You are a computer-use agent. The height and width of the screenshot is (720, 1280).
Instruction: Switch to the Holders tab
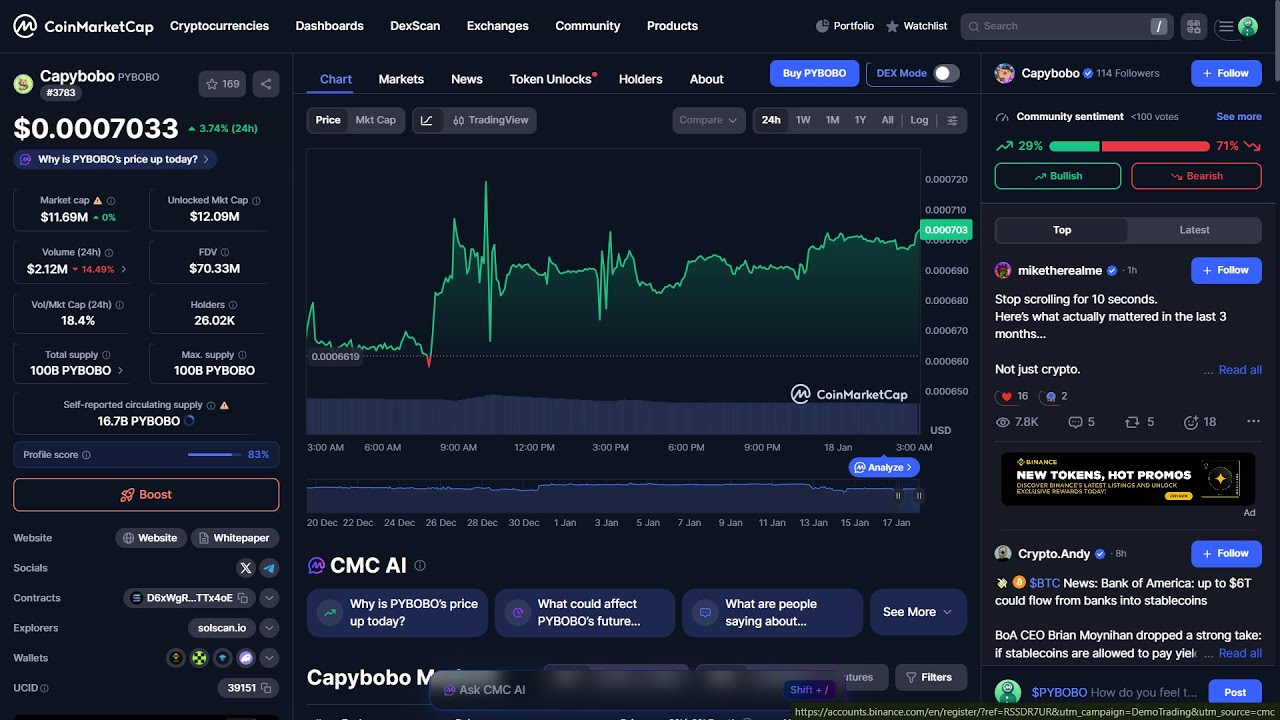pos(641,79)
